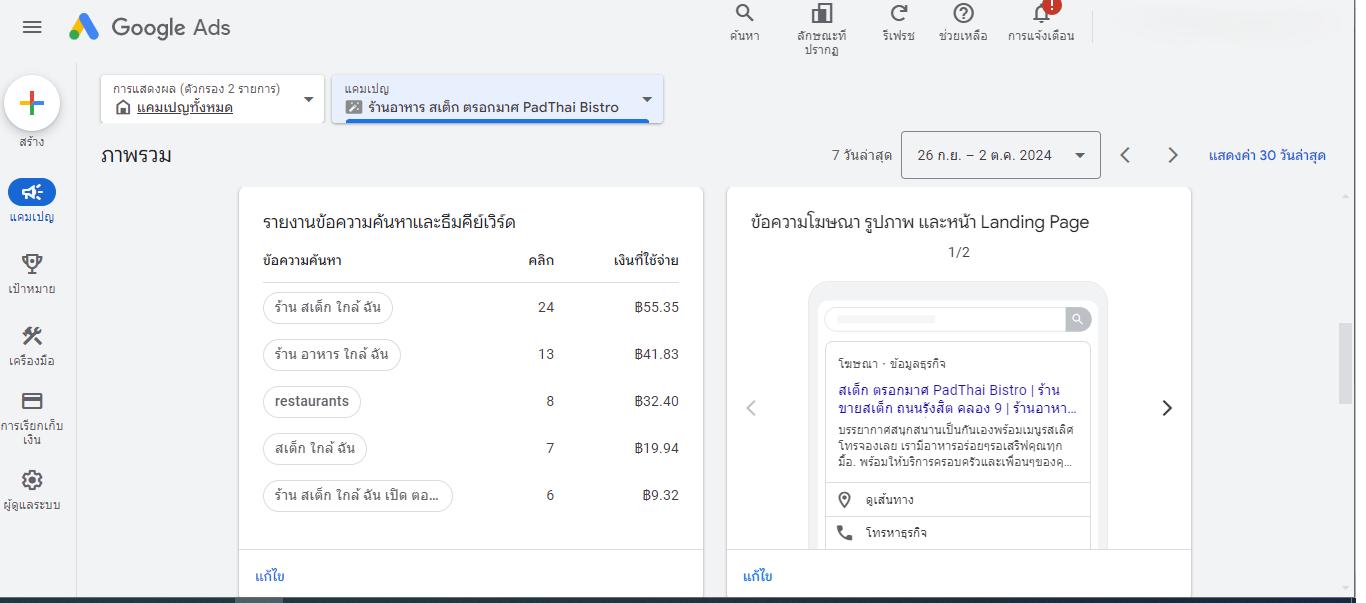Open the help question mark icon
The width and height of the screenshot is (1366, 603).
coord(963,14)
